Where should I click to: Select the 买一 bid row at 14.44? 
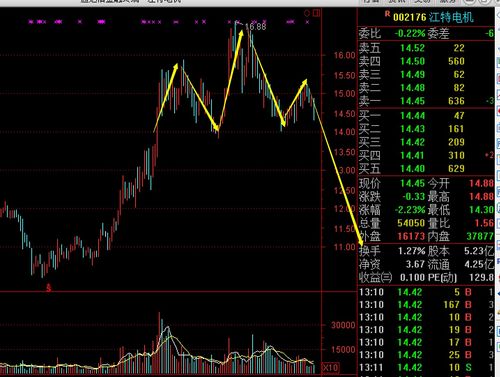(426, 116)
